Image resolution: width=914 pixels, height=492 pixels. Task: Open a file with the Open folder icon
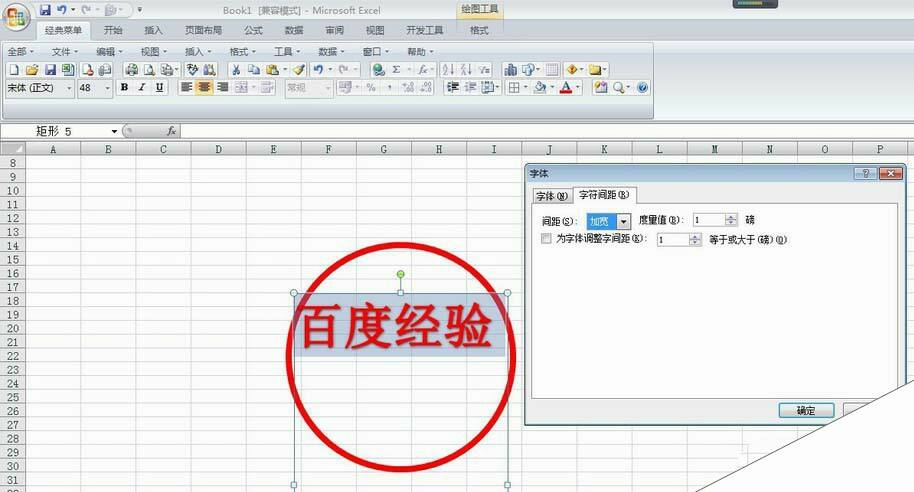point(32,70)
